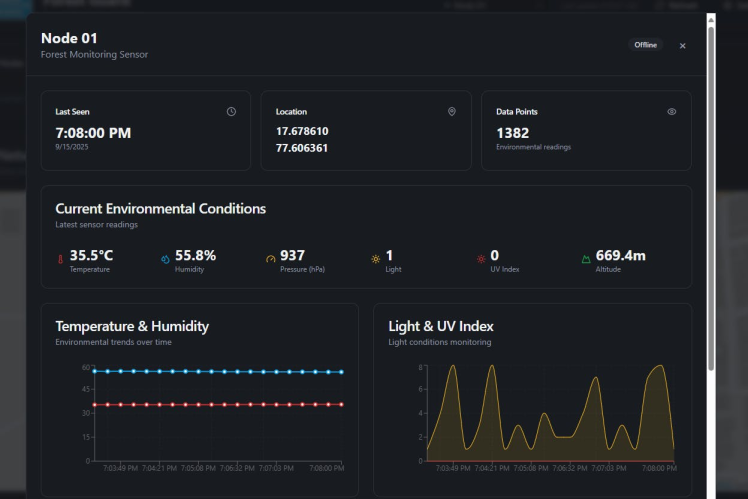
Task: Close the Node 01 details dialog
Action: pos(682,45)
